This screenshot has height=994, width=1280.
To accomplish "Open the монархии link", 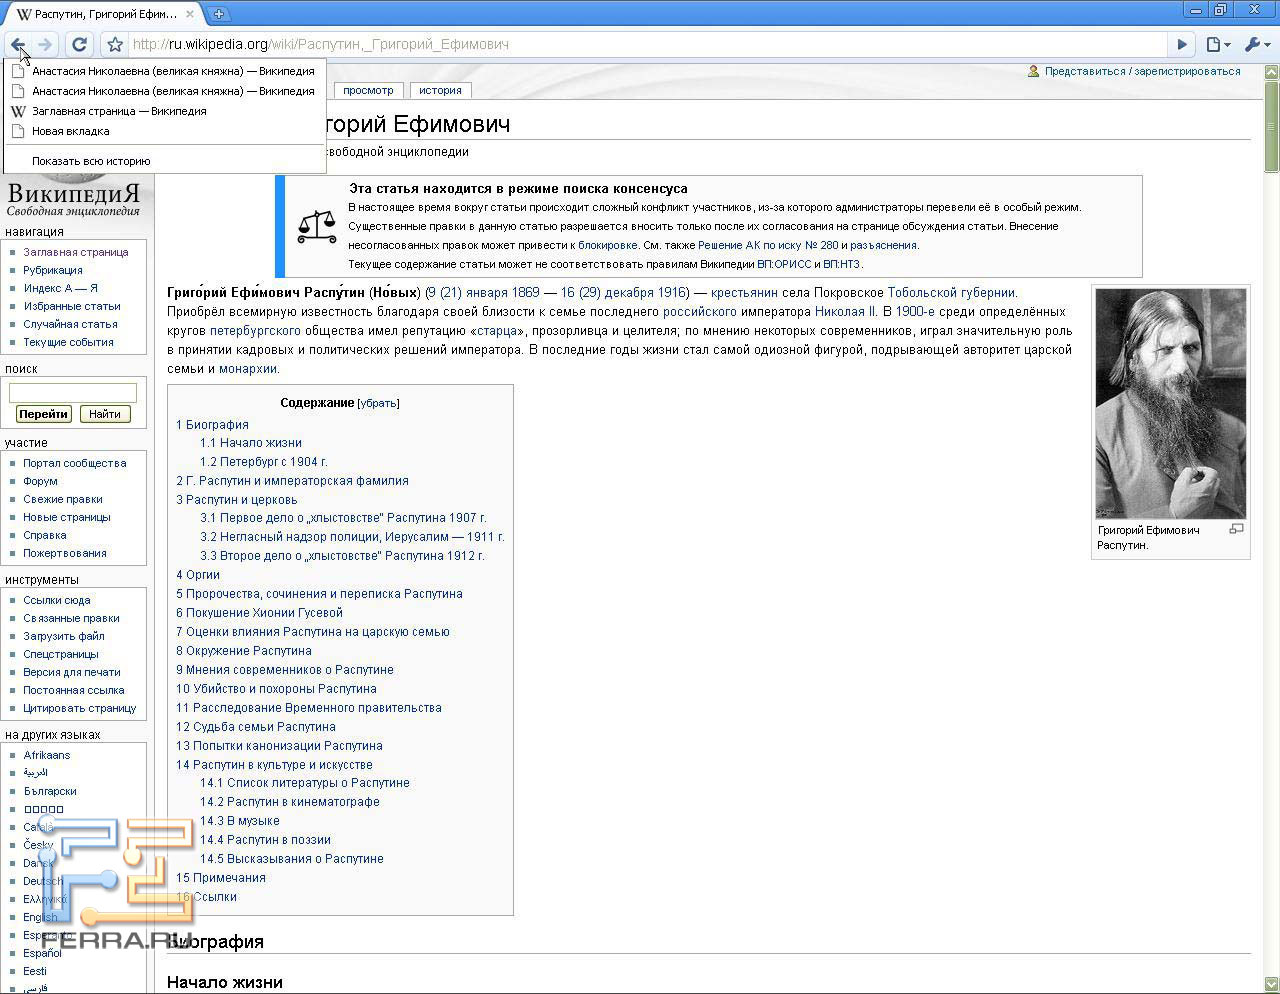I will (x=248, y=369).
